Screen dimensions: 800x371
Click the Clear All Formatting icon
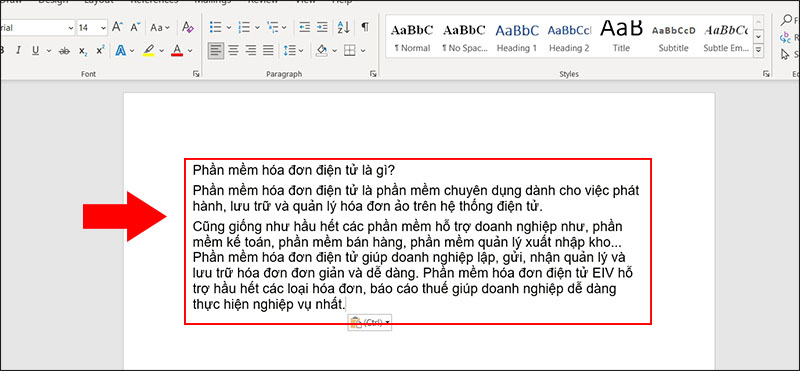(x=188, y=27)
